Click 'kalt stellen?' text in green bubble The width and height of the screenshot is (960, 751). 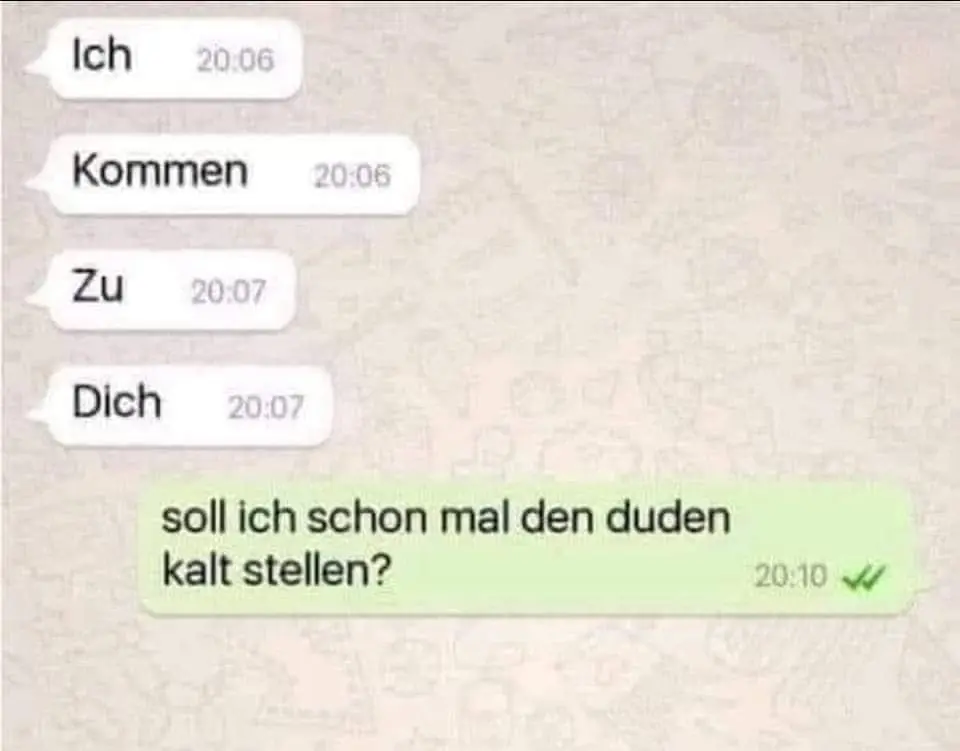(x=277, y=570)
